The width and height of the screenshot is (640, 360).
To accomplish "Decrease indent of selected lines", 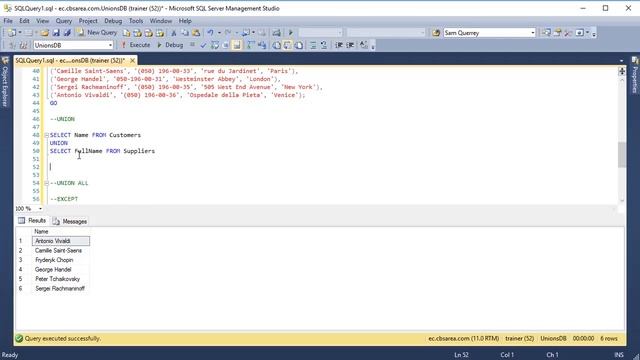I will point(339,45).
